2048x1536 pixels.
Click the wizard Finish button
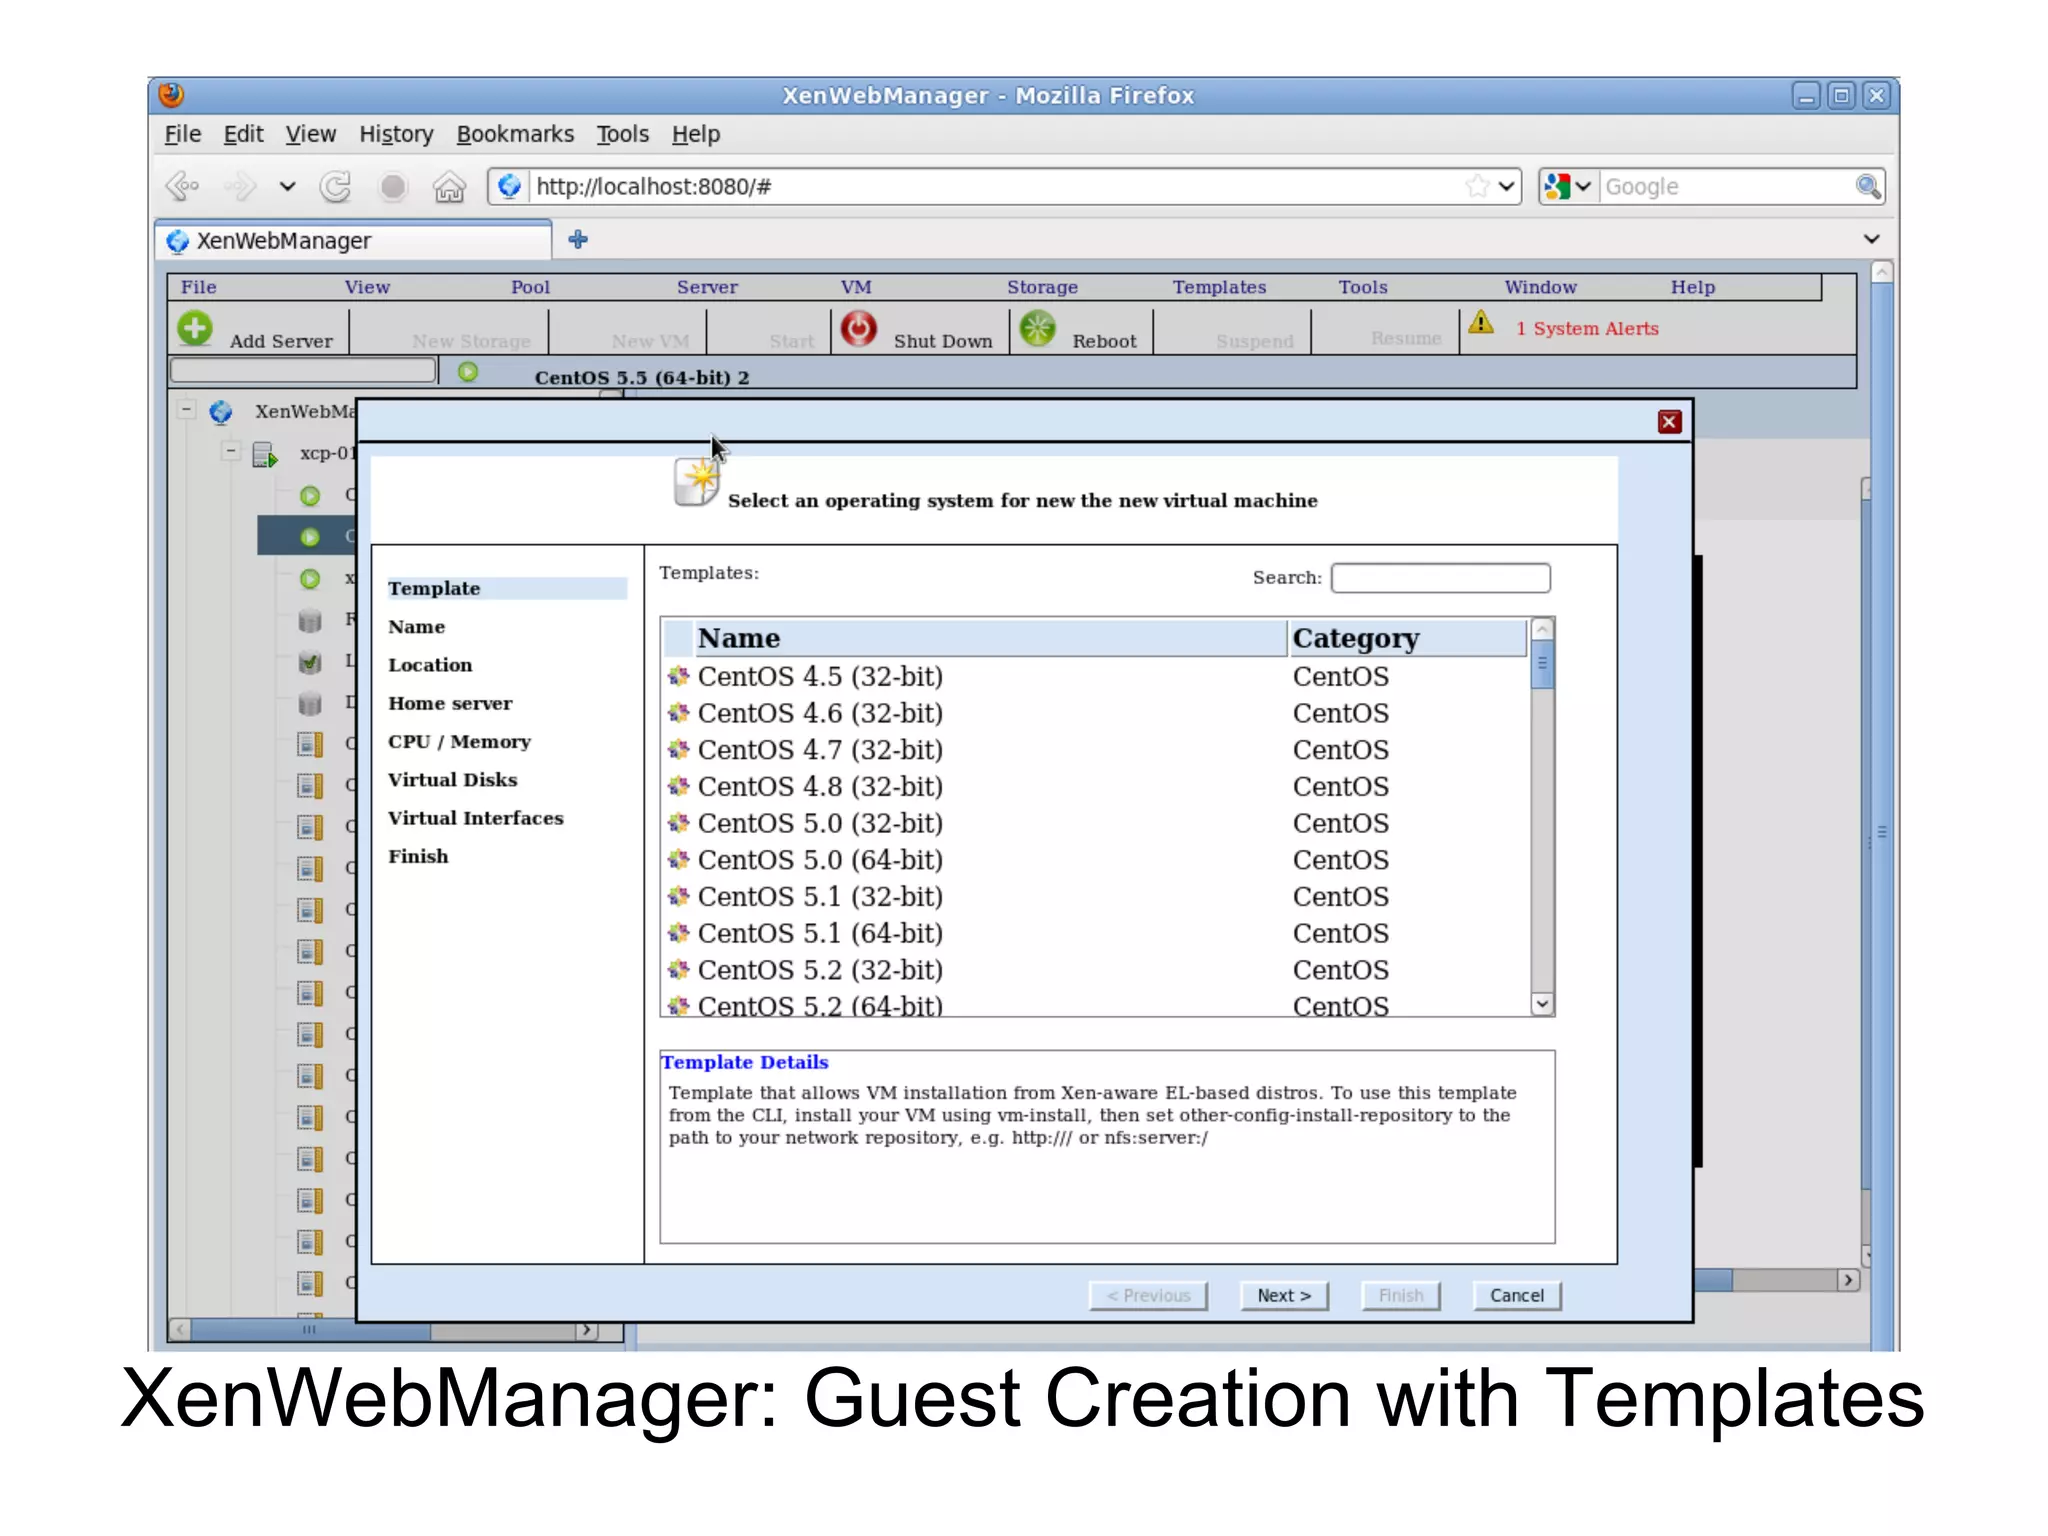pyautogui.click(x=1400, y=1296)
